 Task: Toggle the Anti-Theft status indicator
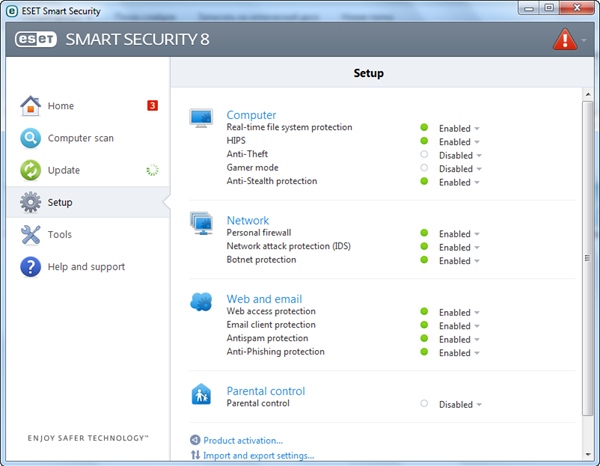(424, 155)
